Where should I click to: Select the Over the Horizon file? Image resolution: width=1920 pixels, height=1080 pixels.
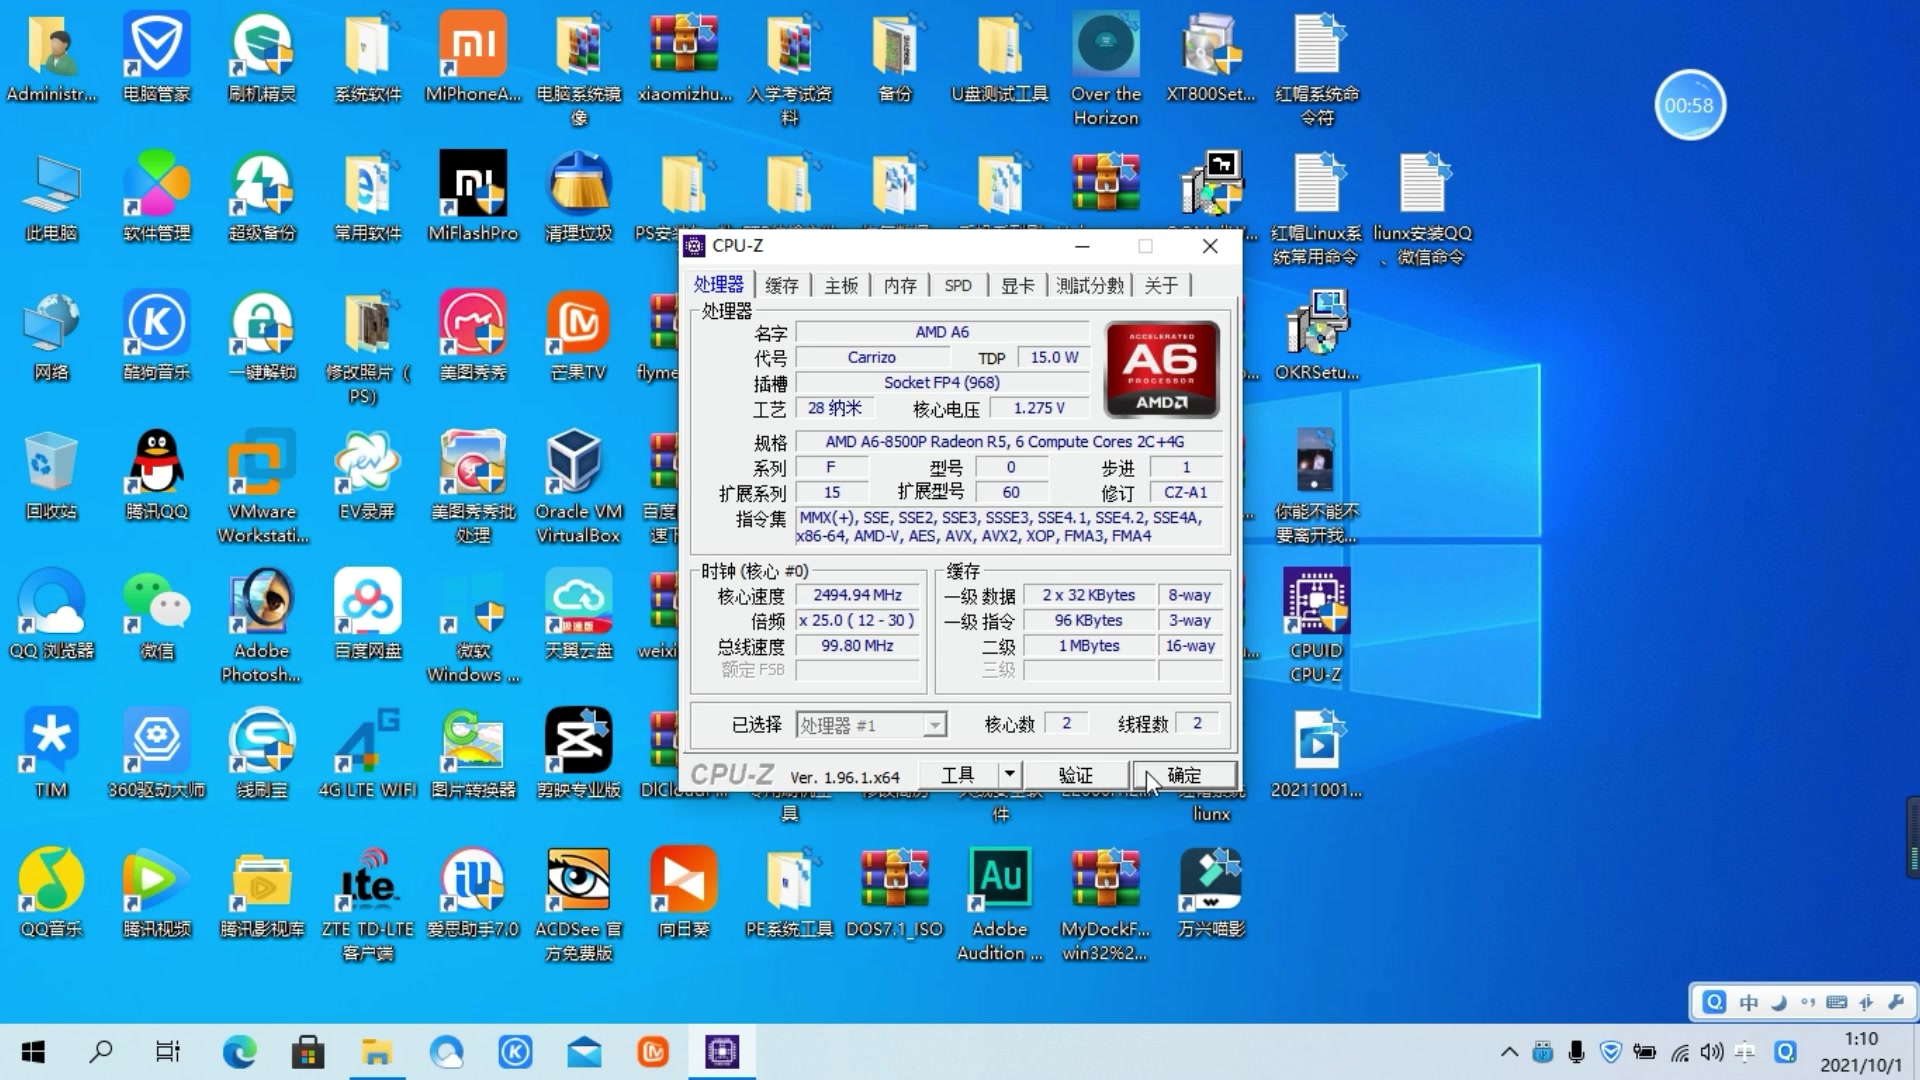click(1106, 69)
